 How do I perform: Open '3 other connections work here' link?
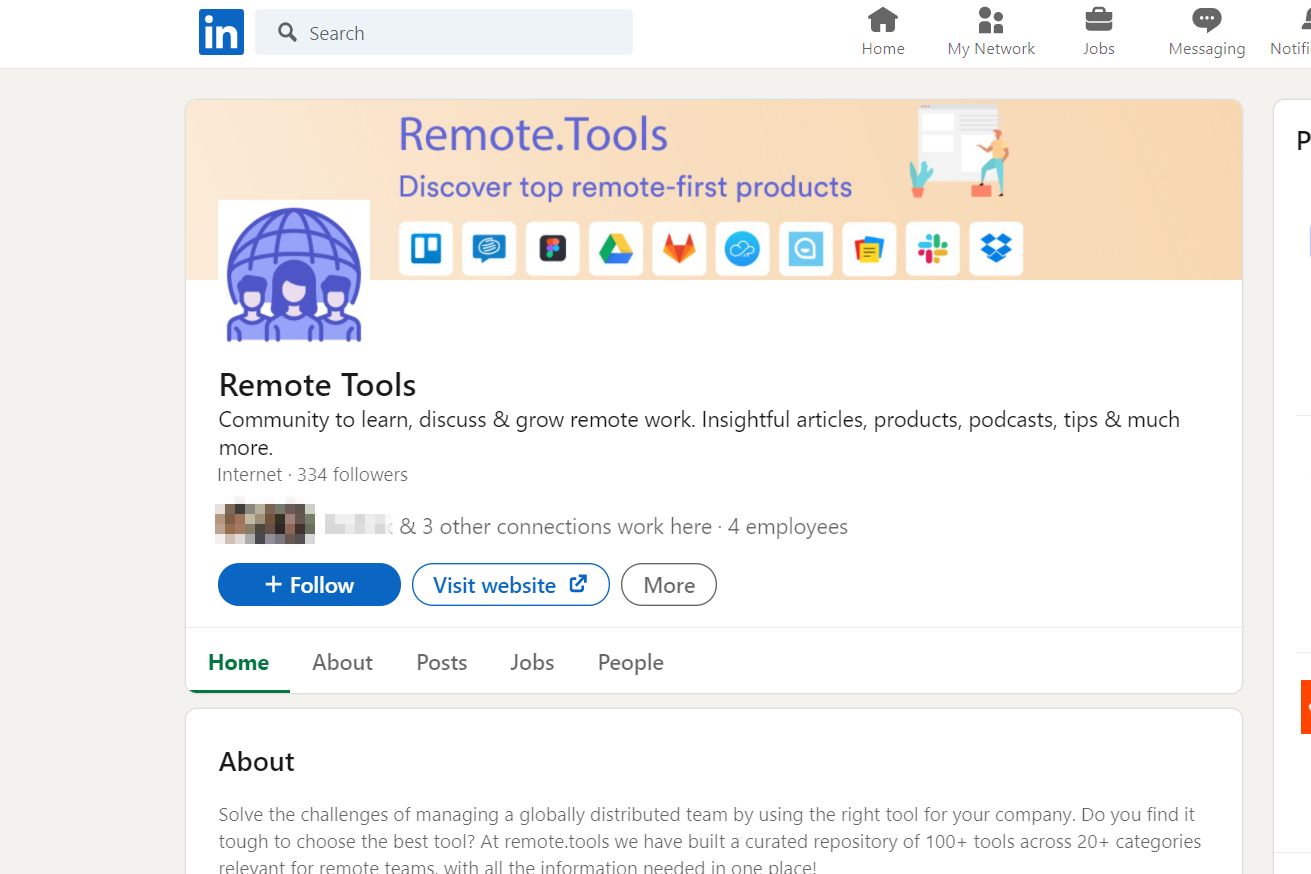(x=567, y=527)
